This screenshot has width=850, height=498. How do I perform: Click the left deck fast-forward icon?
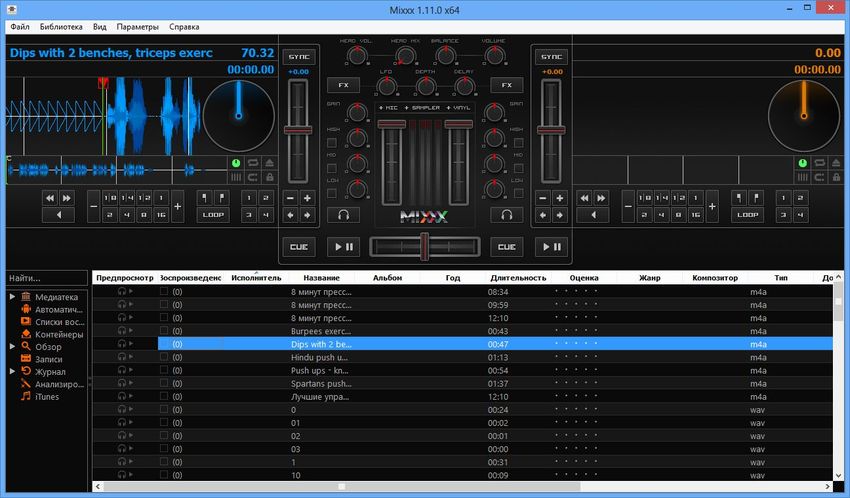click(x=67, y=198)
